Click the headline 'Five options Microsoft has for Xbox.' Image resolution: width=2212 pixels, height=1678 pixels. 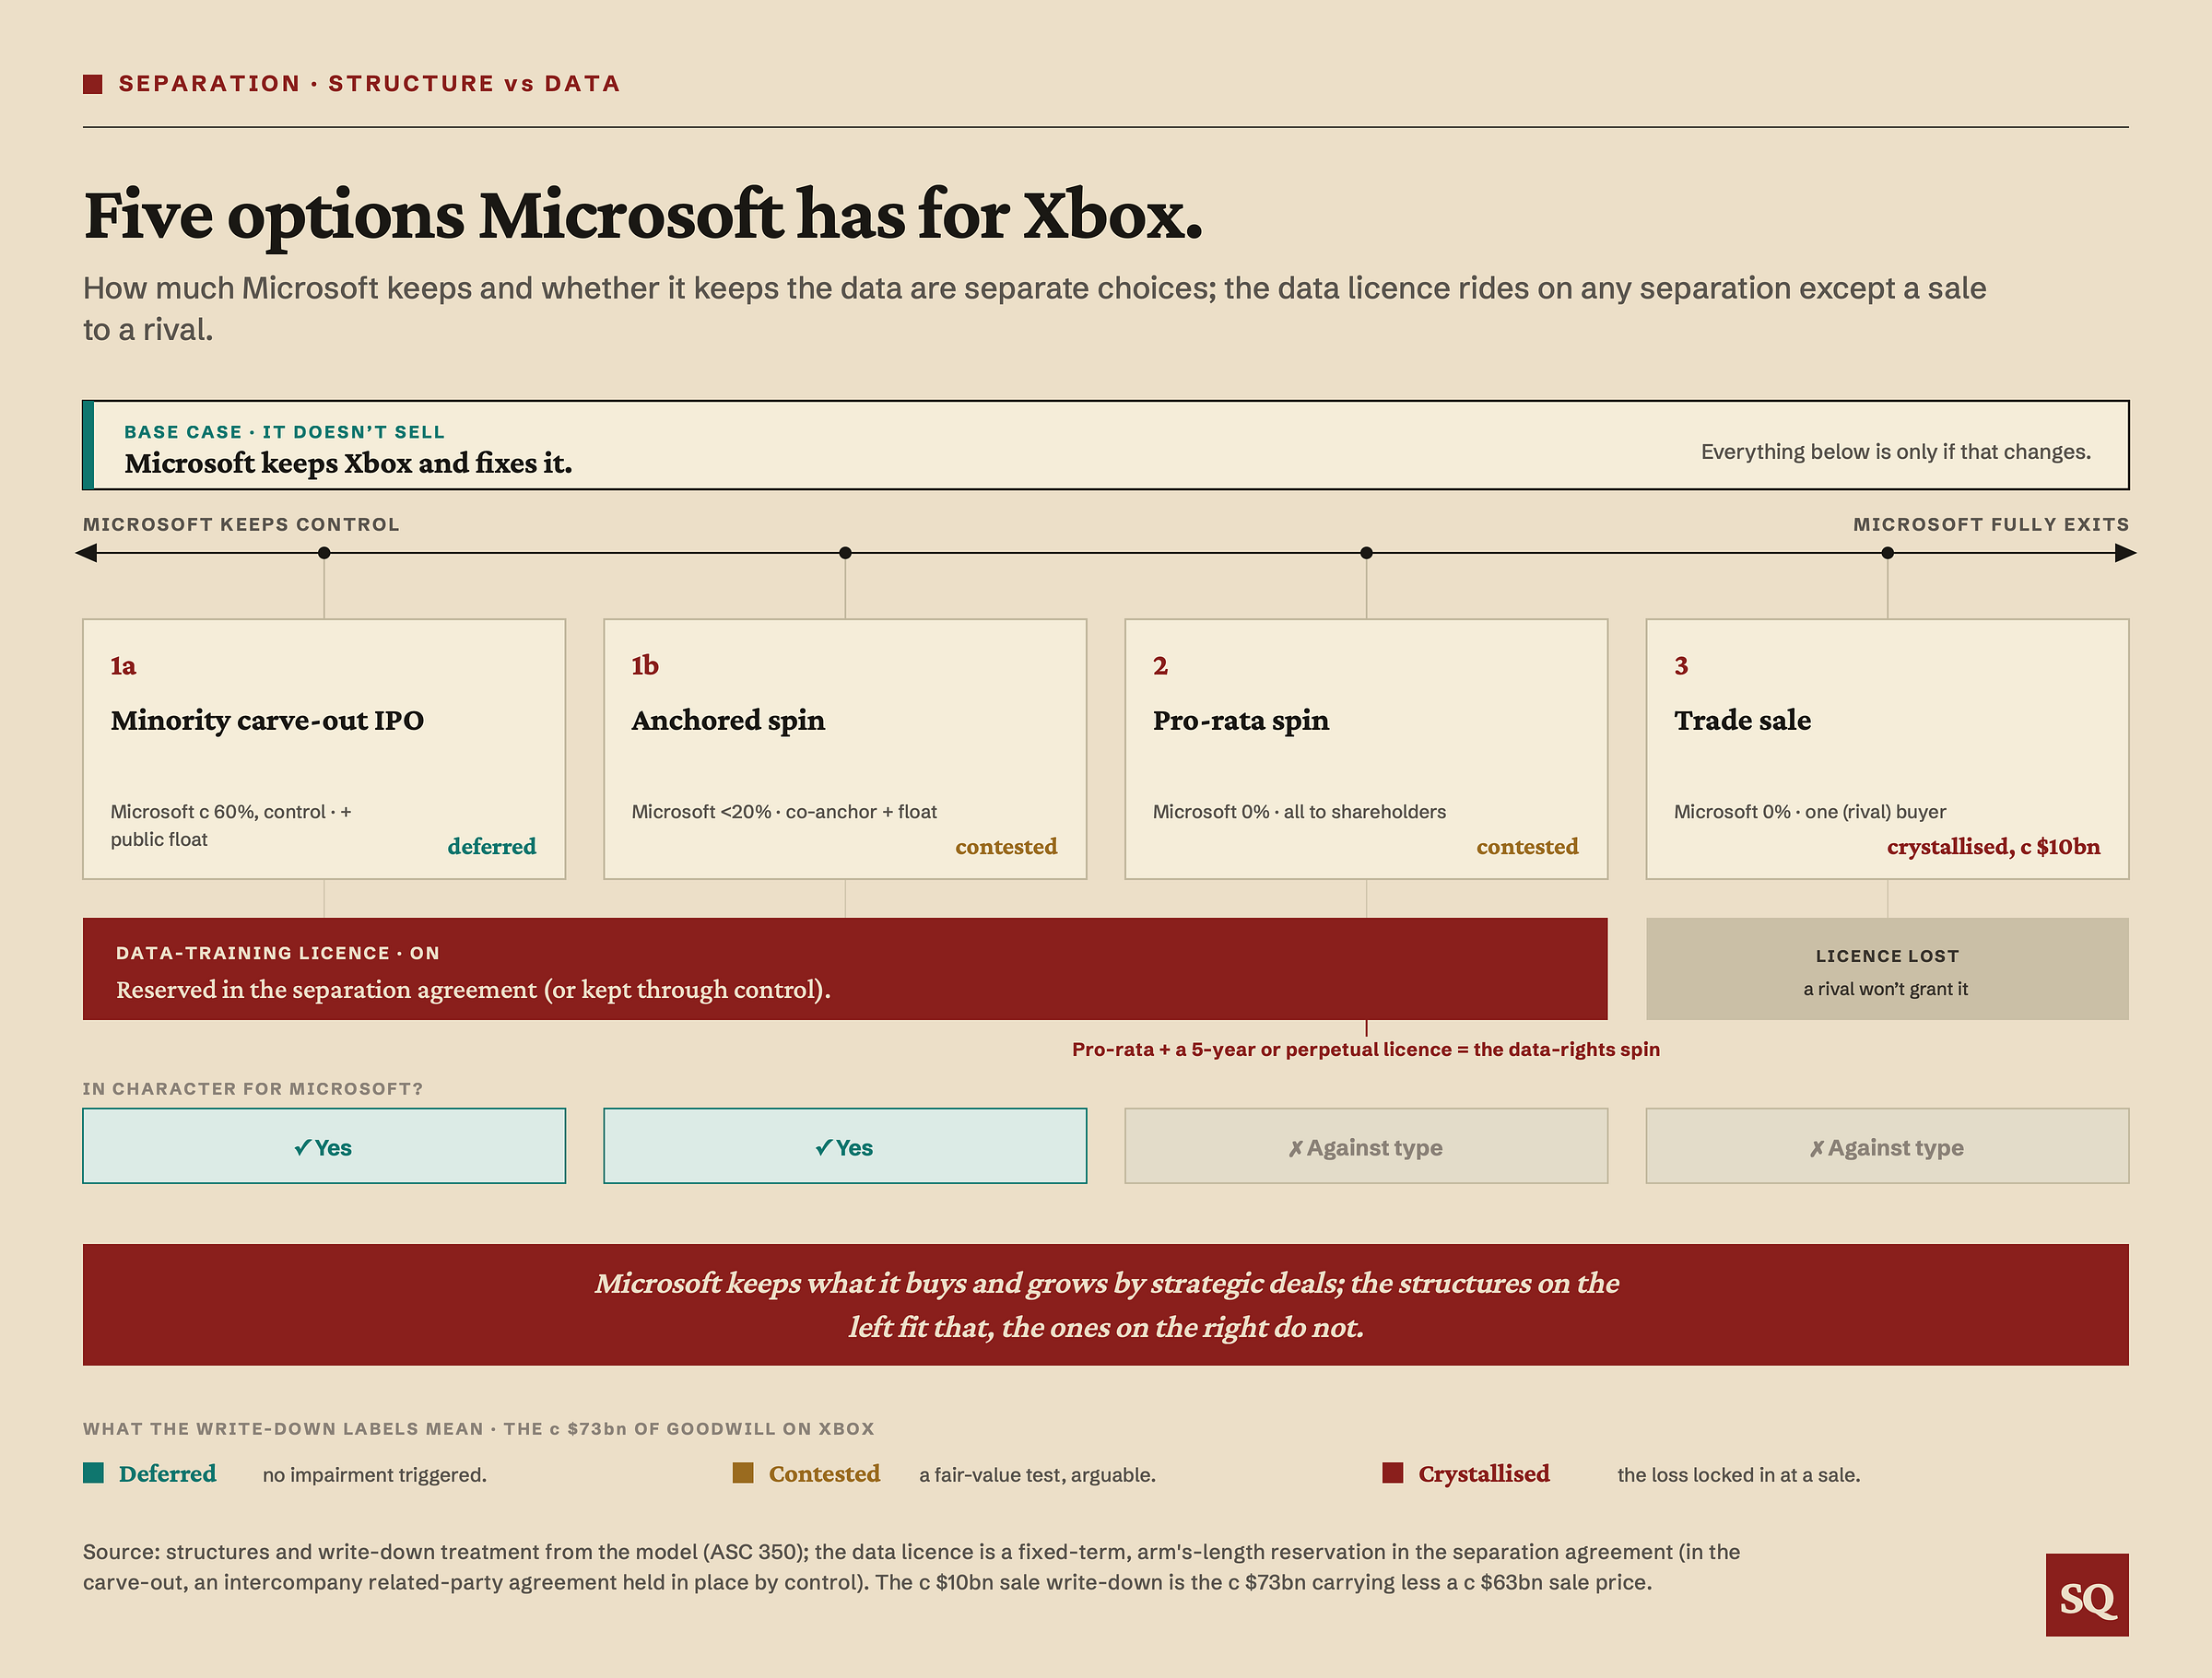(643, 215)
